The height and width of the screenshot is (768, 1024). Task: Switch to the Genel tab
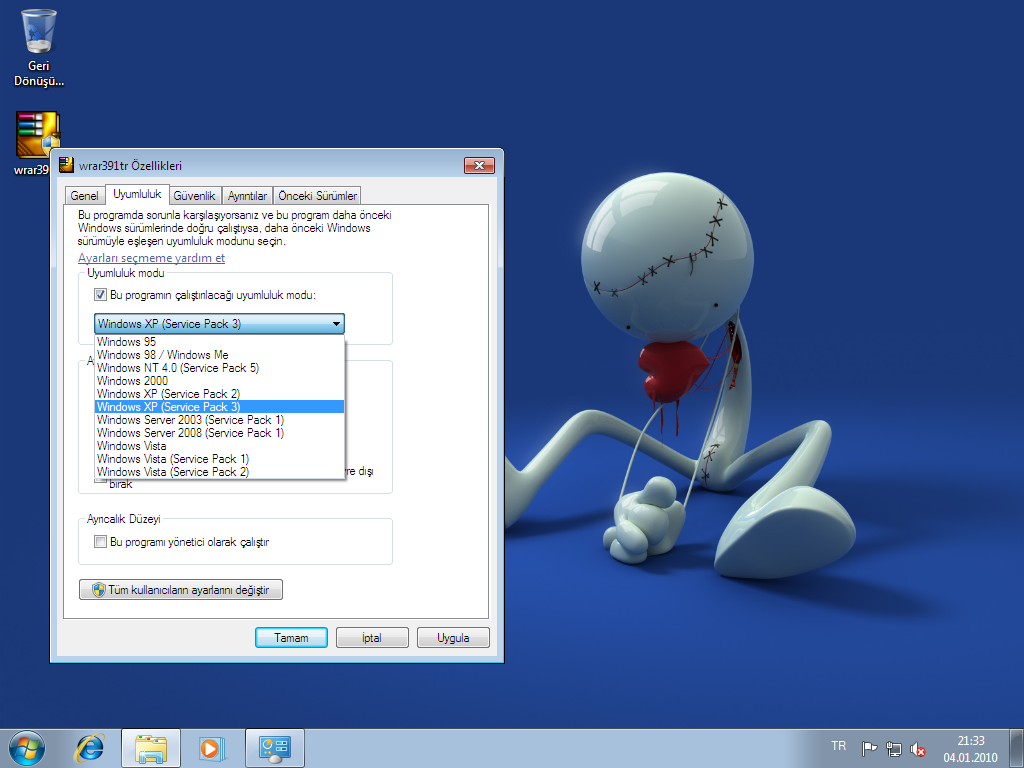click(84, 196)
